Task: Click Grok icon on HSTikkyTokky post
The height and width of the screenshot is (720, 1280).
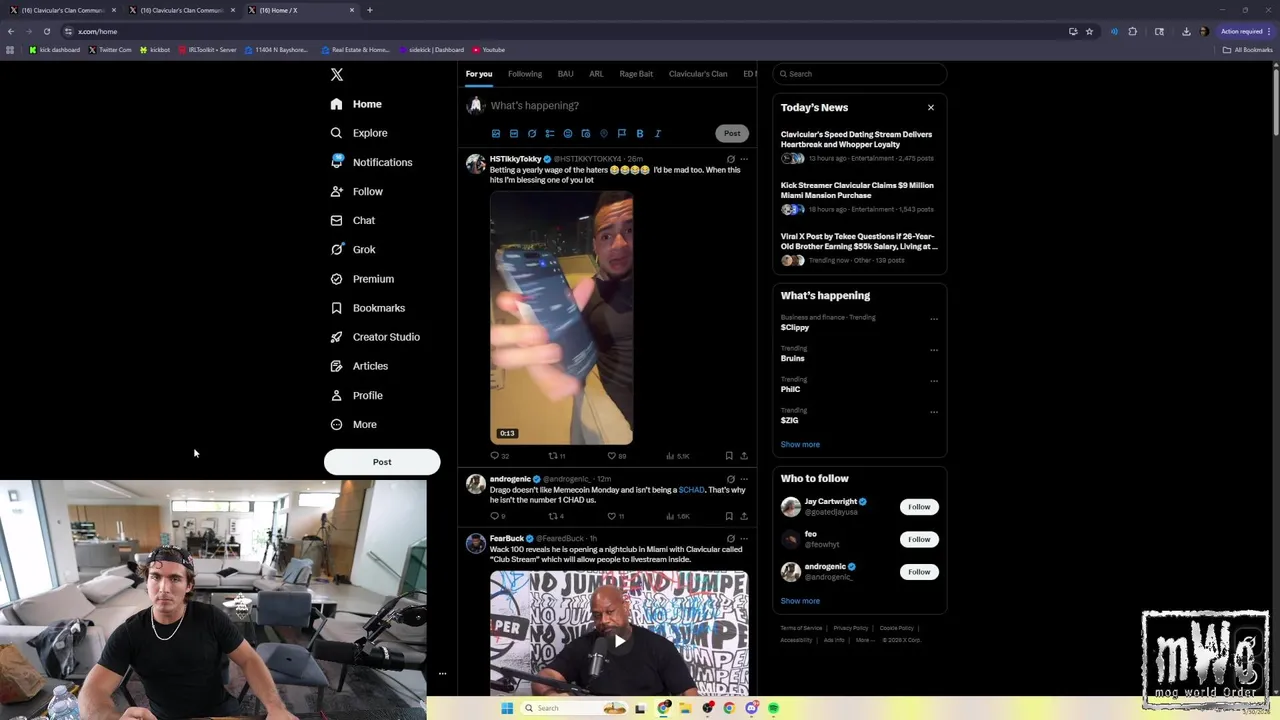Action: pyautogui.click(x=731, y=159)
